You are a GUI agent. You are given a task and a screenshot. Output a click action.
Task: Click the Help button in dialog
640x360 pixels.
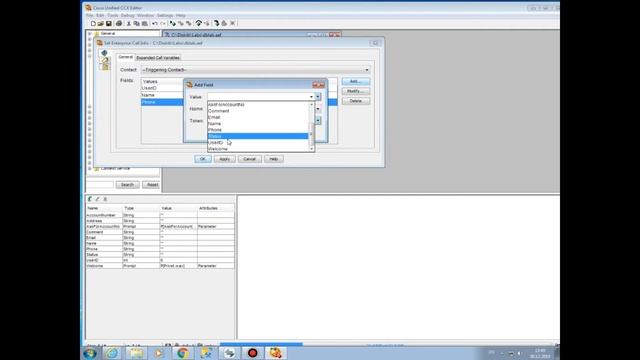tap(273, 159)
